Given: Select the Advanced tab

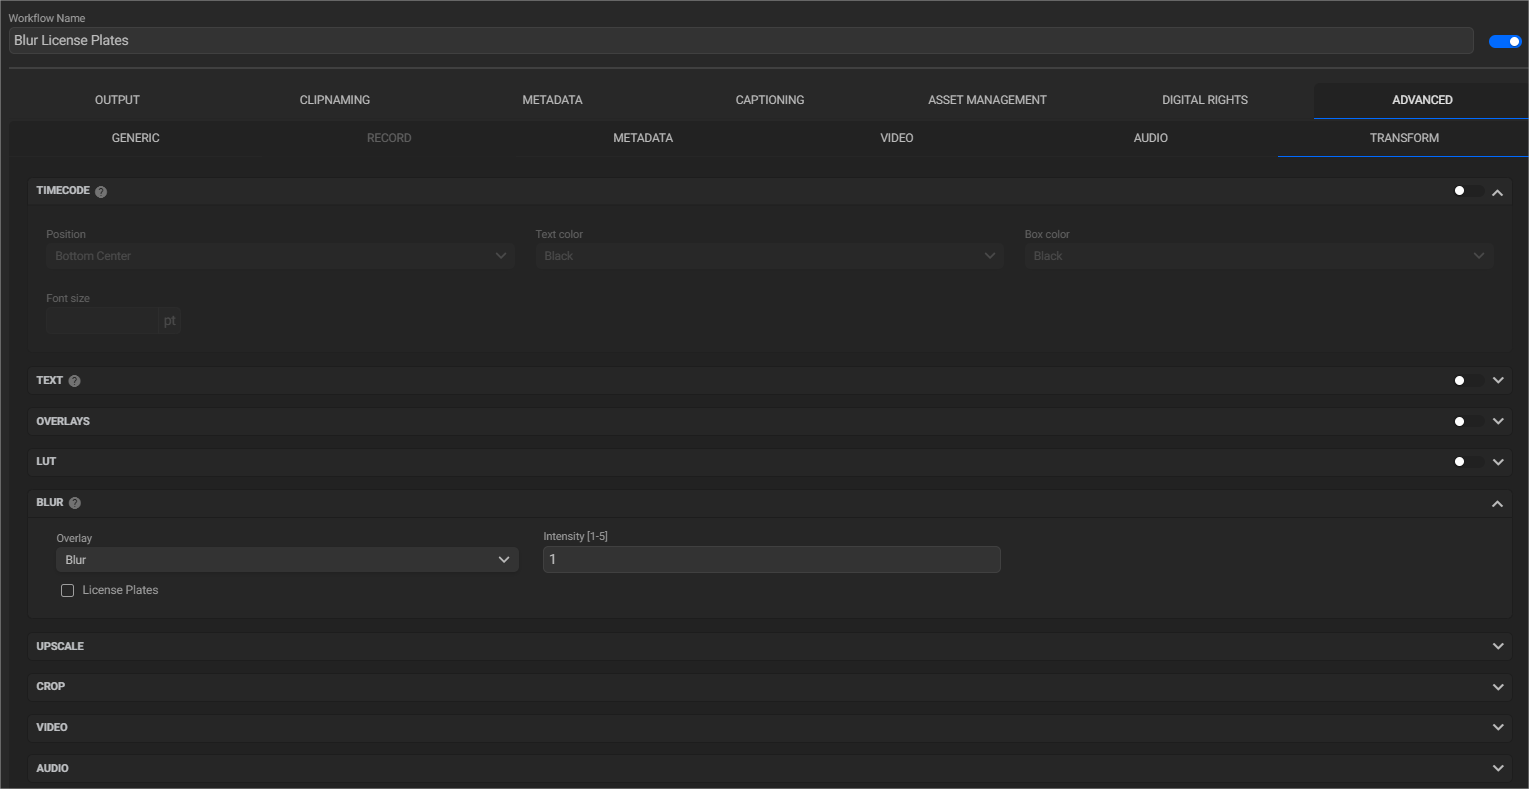Looking at the screenshot, I should click(1422, 100).
